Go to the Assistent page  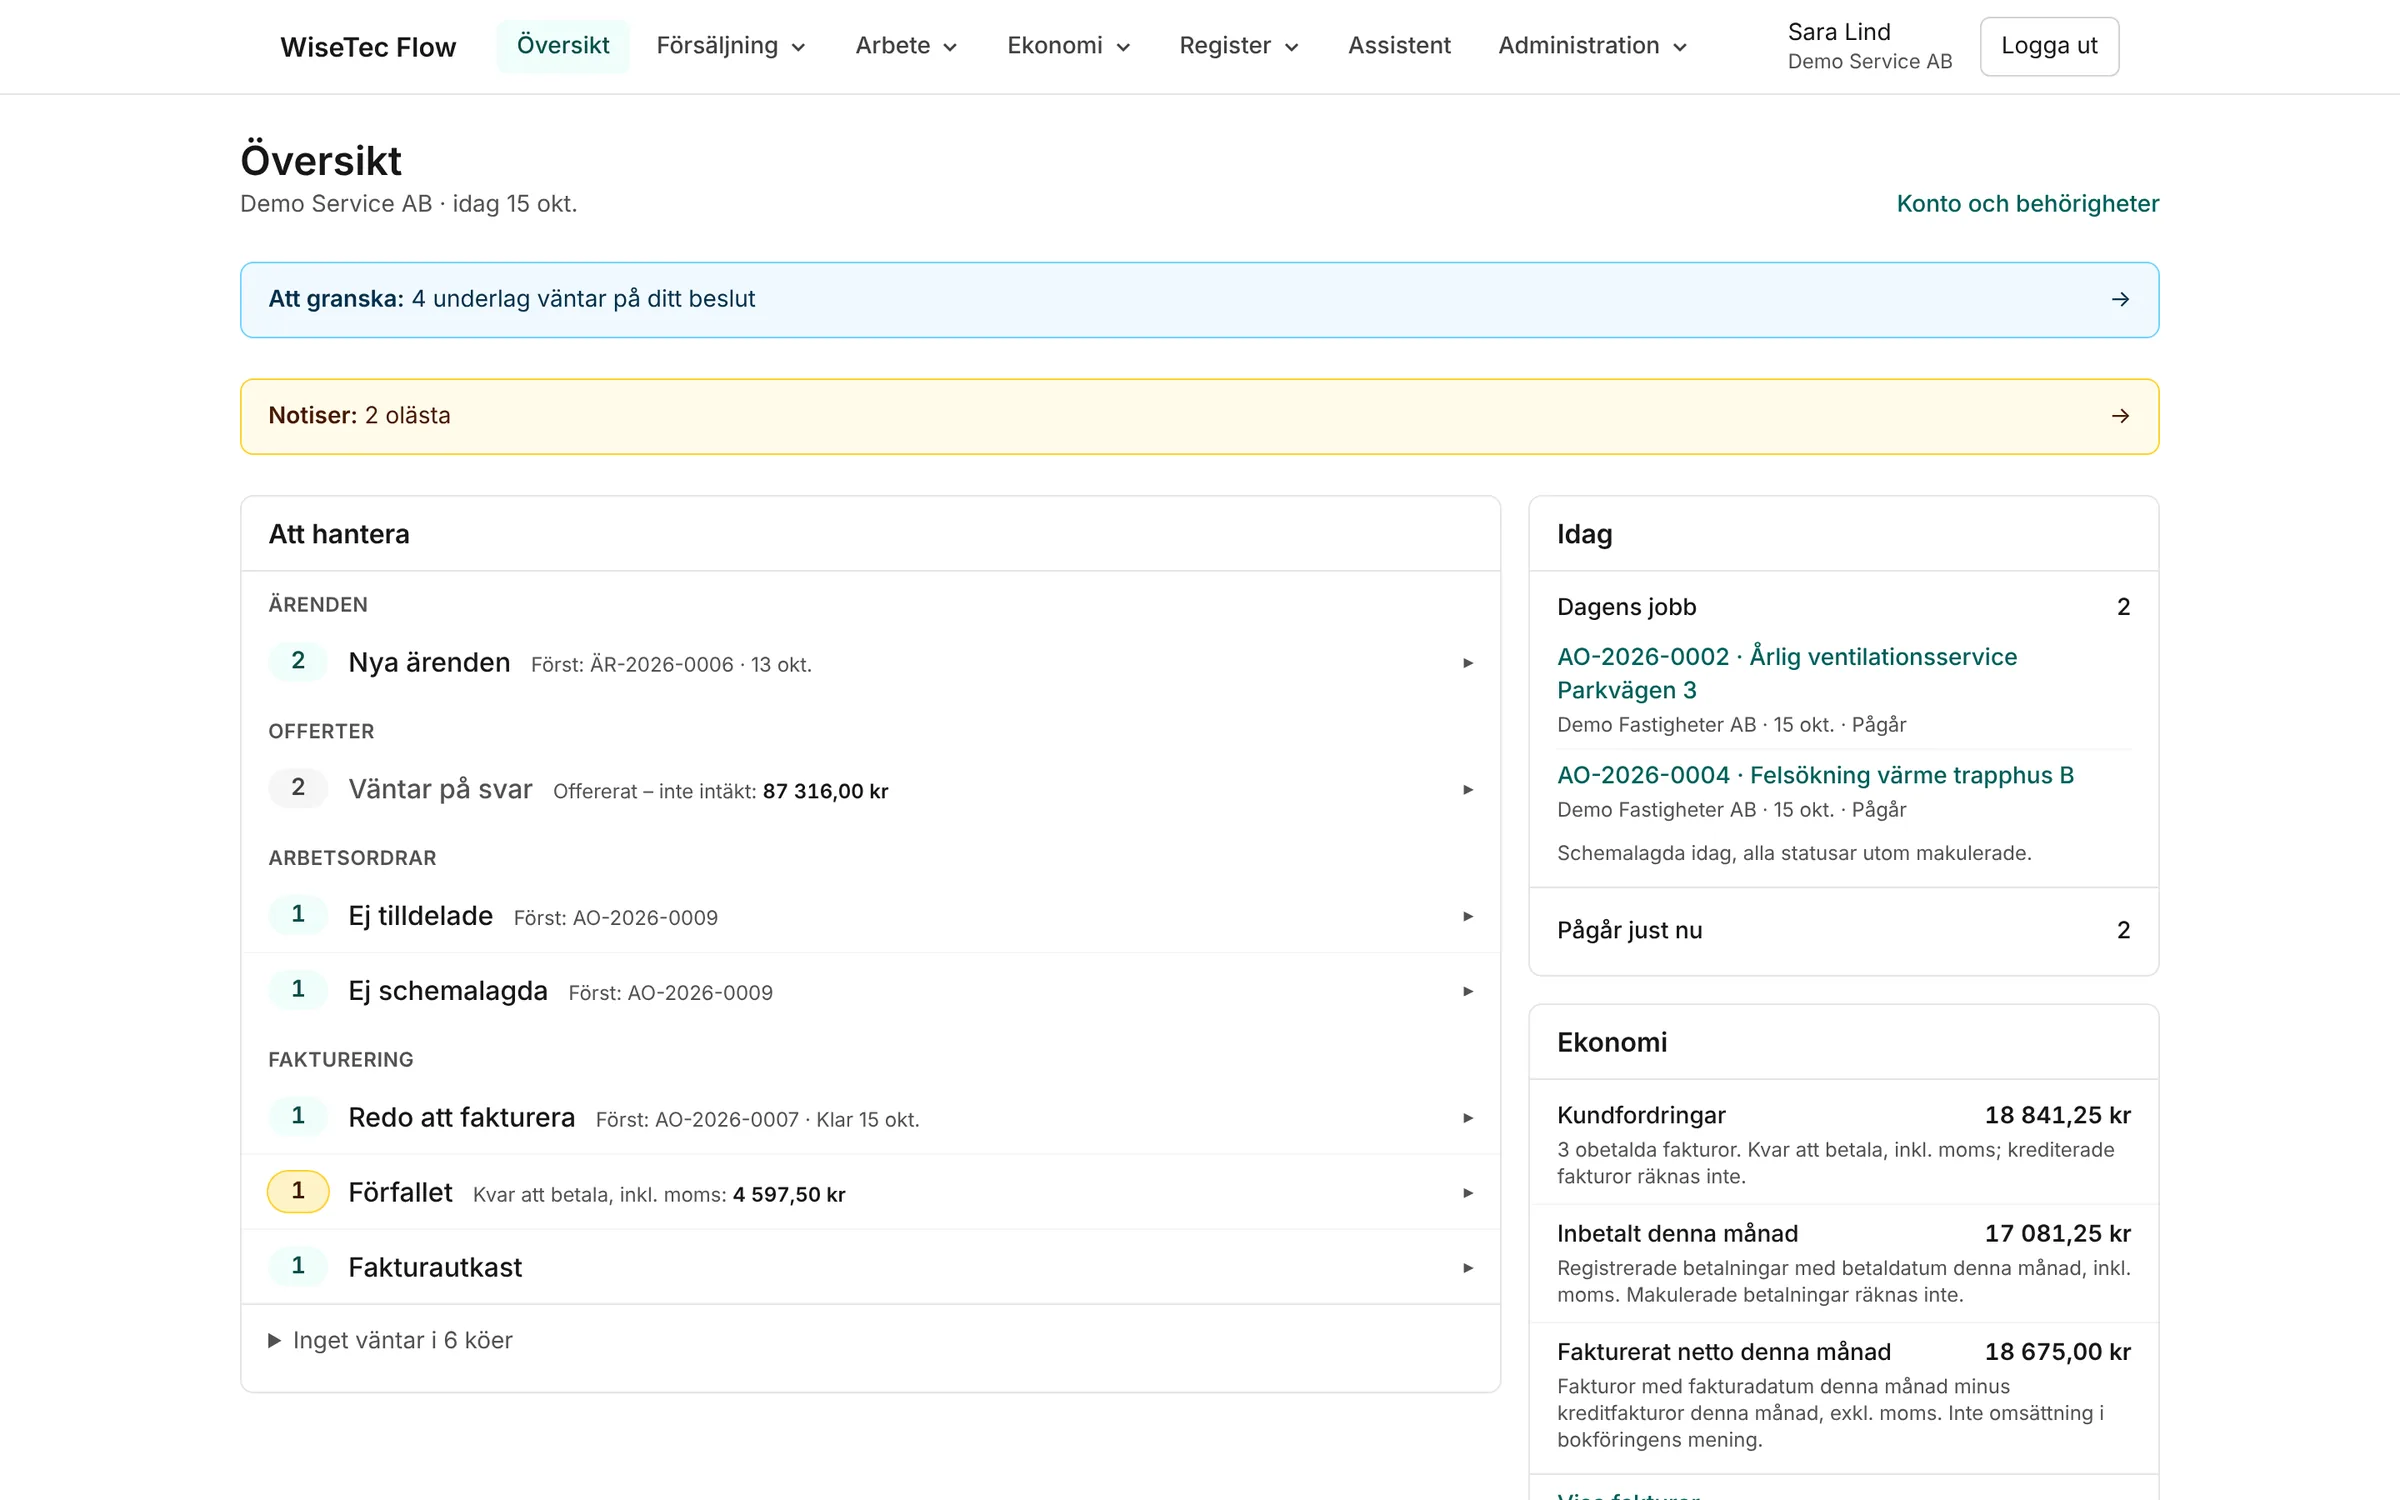click(x=1399, y=46)
